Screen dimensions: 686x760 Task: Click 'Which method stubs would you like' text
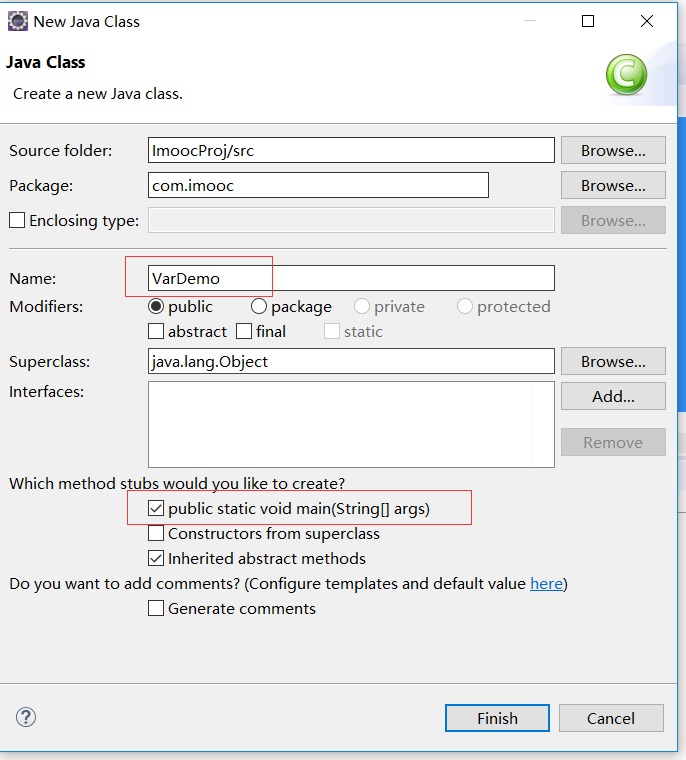(x=177, y=483)
